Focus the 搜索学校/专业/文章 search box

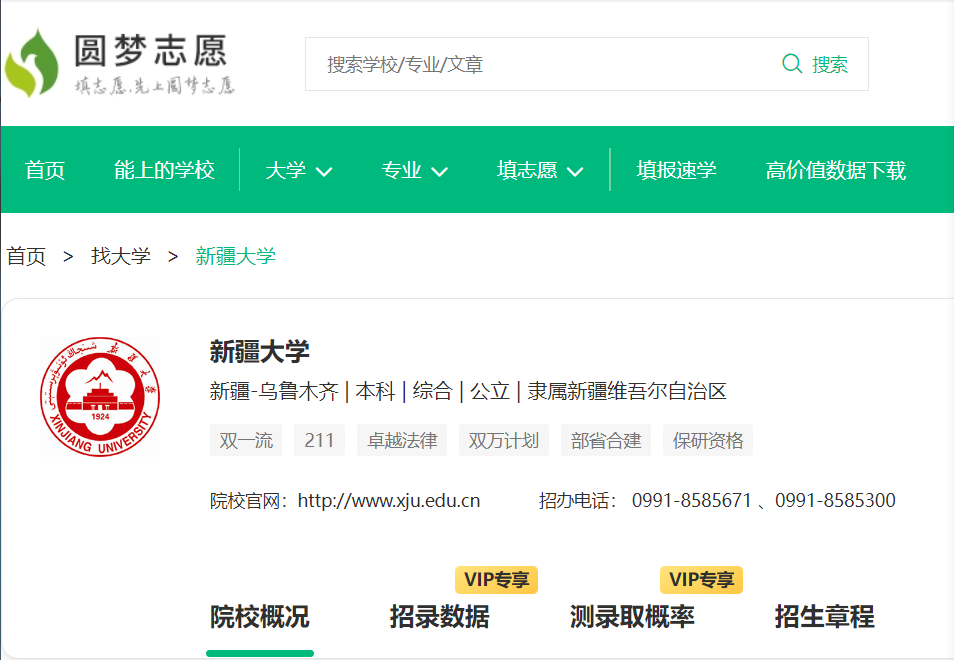[587, 64]
